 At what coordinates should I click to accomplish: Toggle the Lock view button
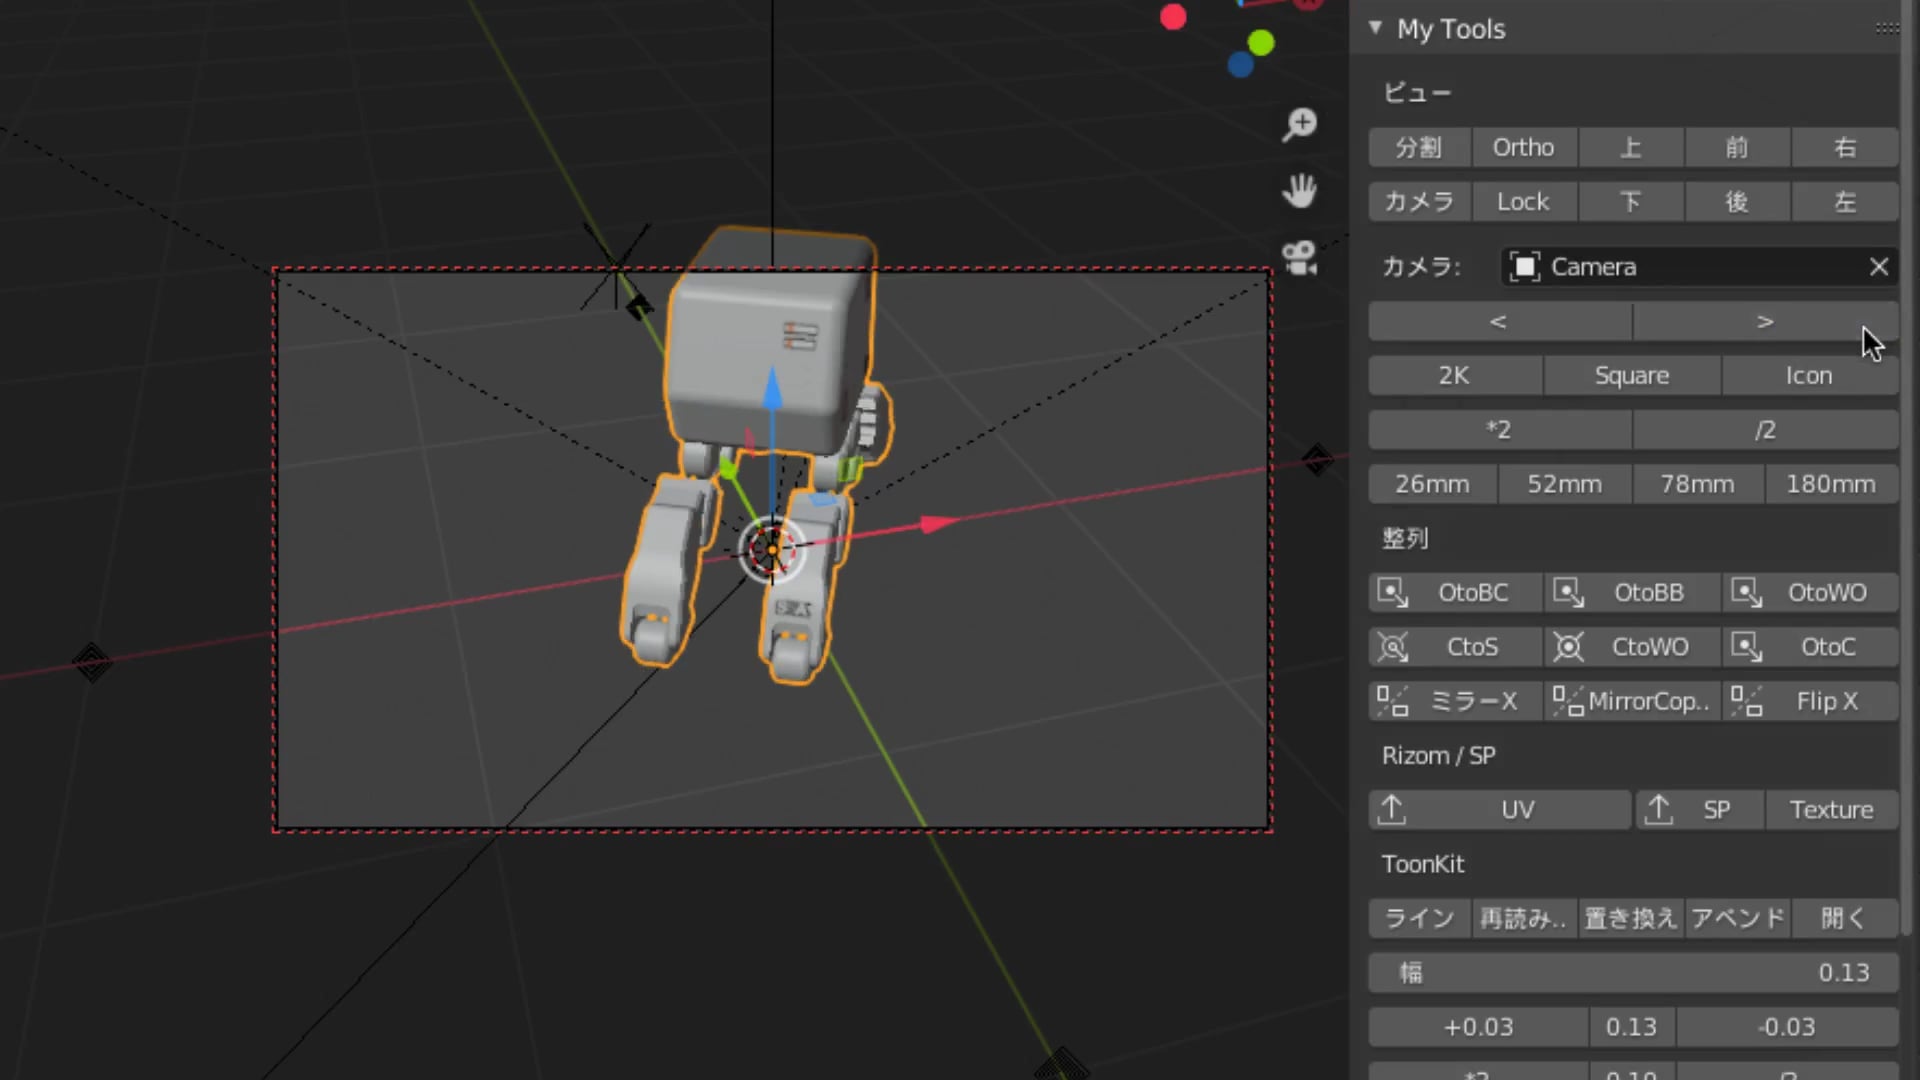coord(1524,202)
